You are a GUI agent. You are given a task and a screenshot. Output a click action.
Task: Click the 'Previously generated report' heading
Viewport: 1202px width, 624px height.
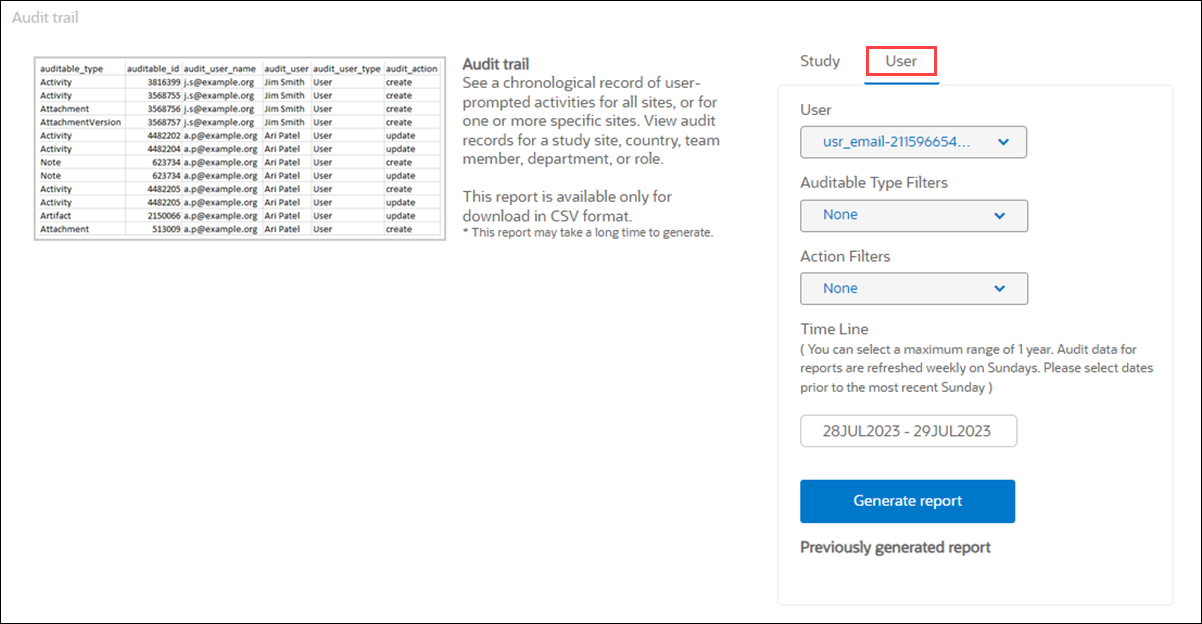pos(895,547)
